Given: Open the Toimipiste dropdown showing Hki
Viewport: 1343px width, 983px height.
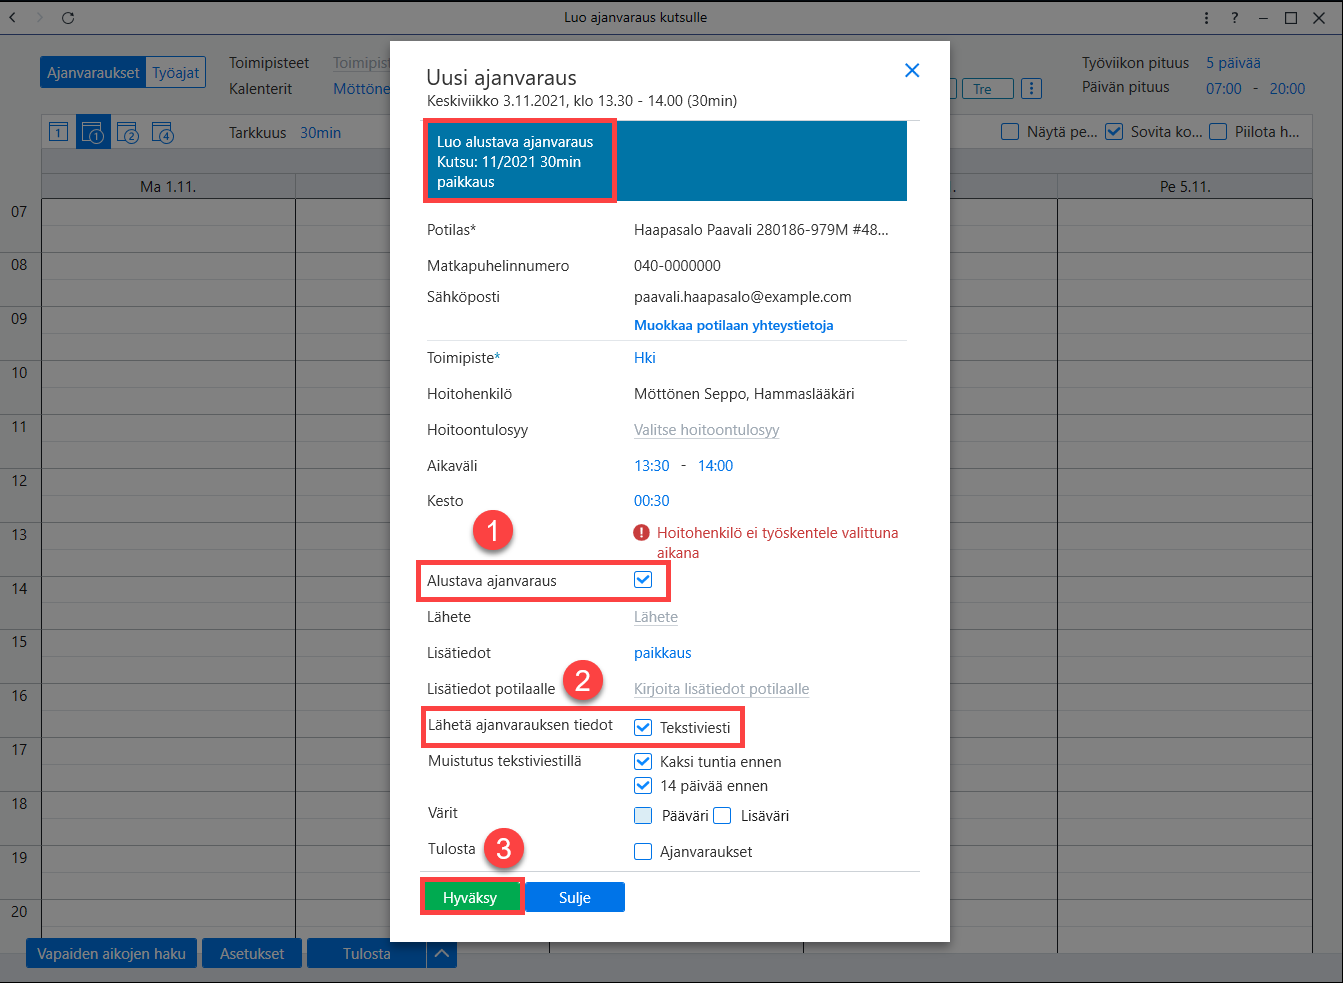Looking at the screenshot, I should coord(645,357).
